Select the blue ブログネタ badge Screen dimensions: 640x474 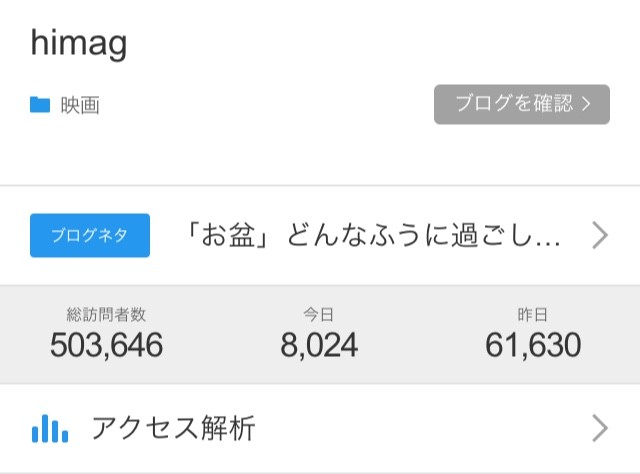point(90,236)
